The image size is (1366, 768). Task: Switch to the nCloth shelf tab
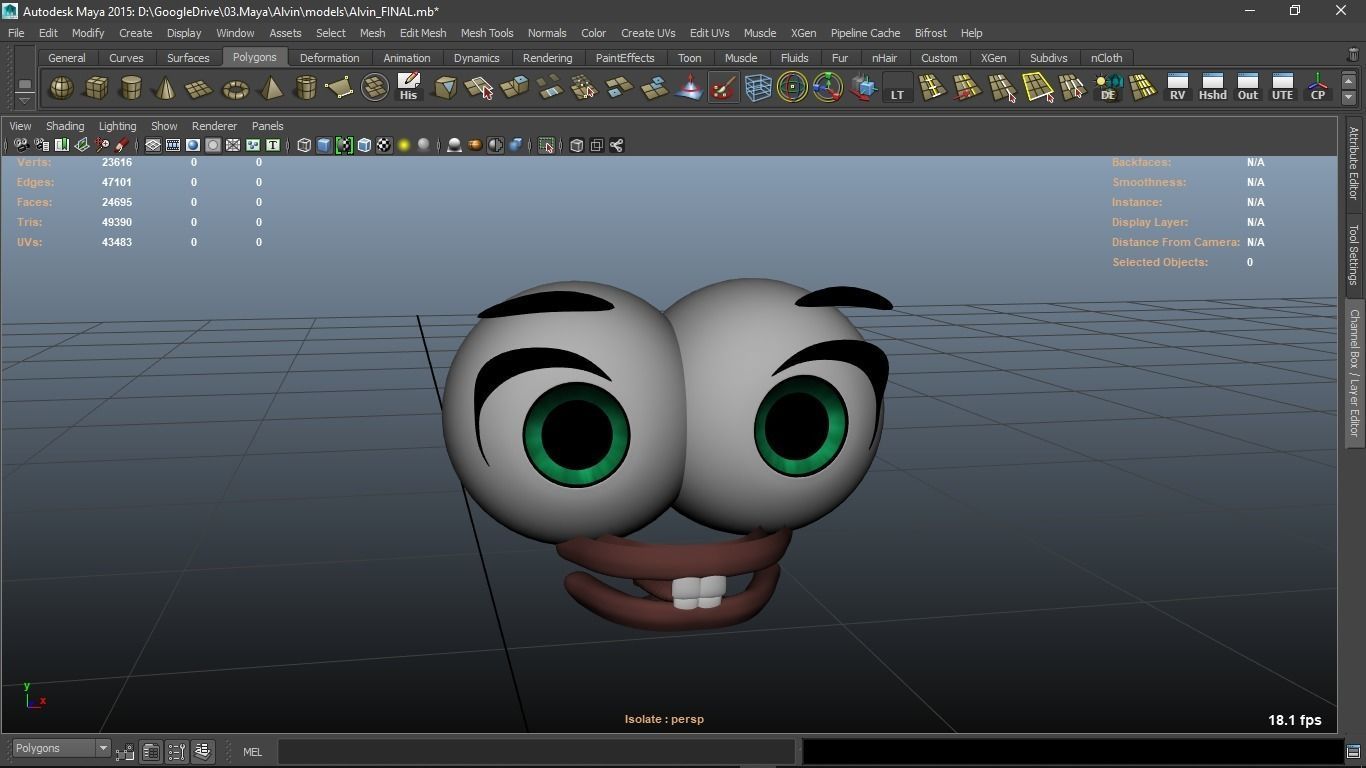point(1106,58)
